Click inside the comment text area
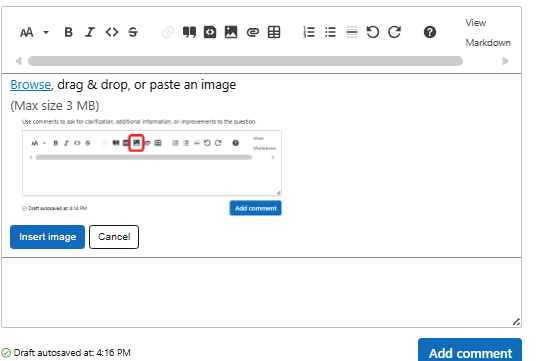 [261, 292]
